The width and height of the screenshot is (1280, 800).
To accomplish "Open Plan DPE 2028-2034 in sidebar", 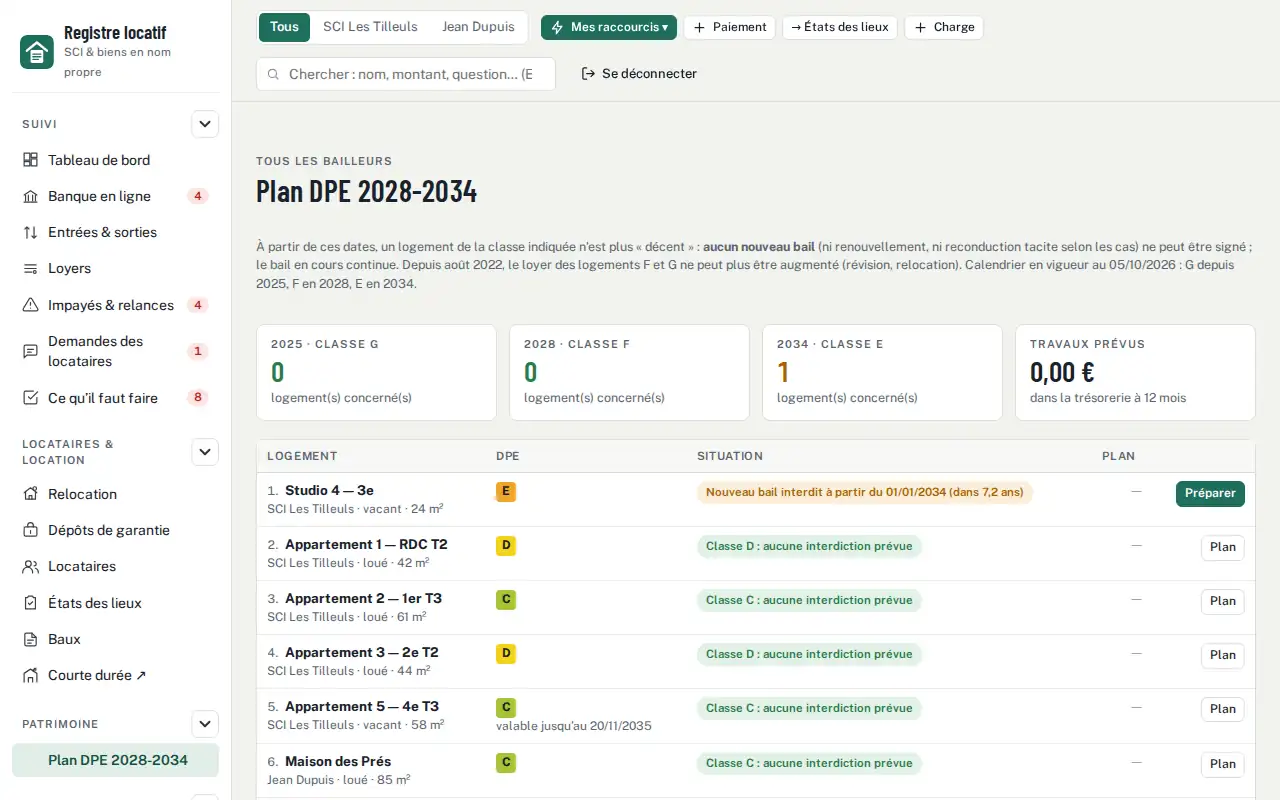I will tap(115, 760).
